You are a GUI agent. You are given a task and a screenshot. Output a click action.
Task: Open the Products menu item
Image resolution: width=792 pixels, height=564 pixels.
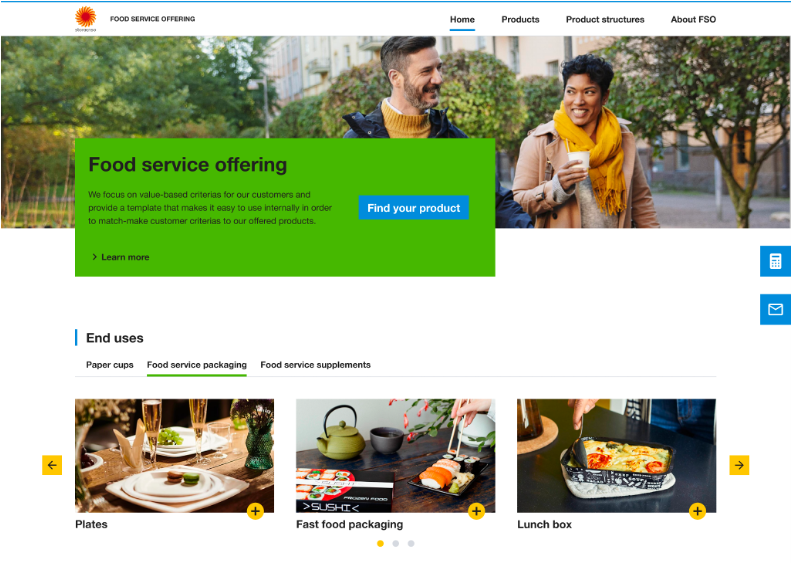pos(520,19)
